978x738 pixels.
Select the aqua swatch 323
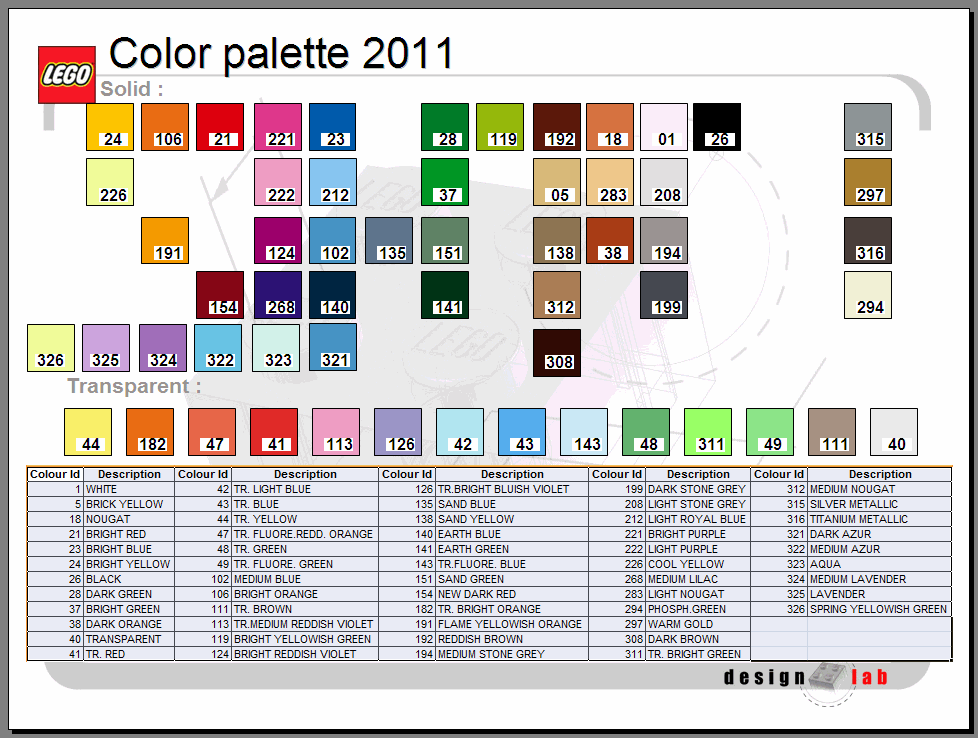(x=276, y=347)
